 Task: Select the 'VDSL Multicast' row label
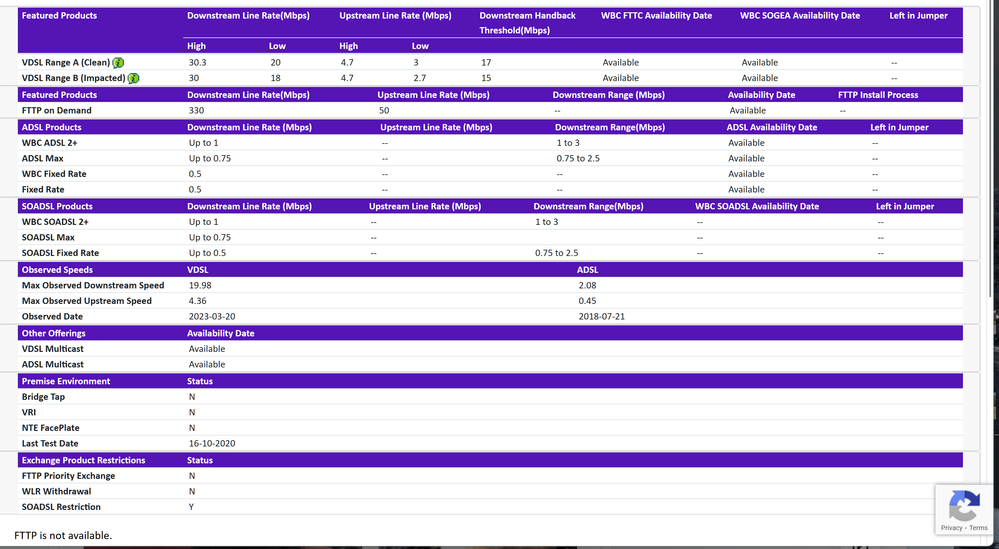[x=53, y=349]
